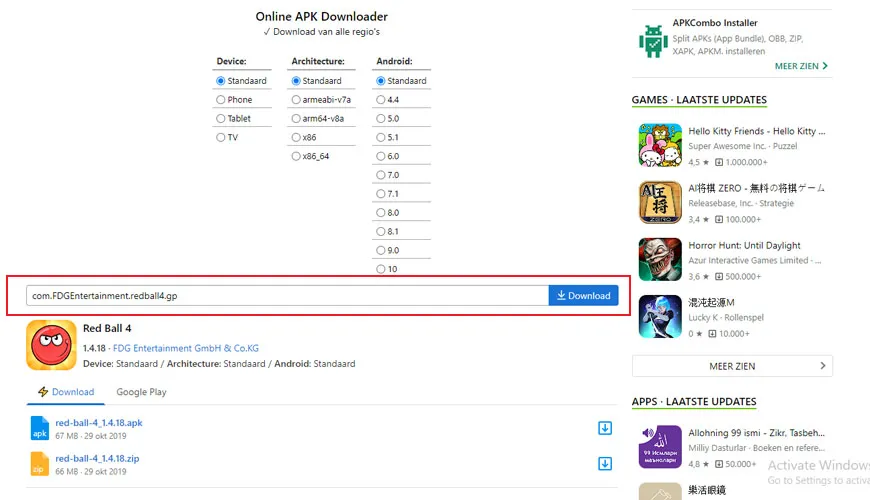Open the Horror Hunt: Until Daylight title
The image size is (870, 500).
(x=744, y=245)
